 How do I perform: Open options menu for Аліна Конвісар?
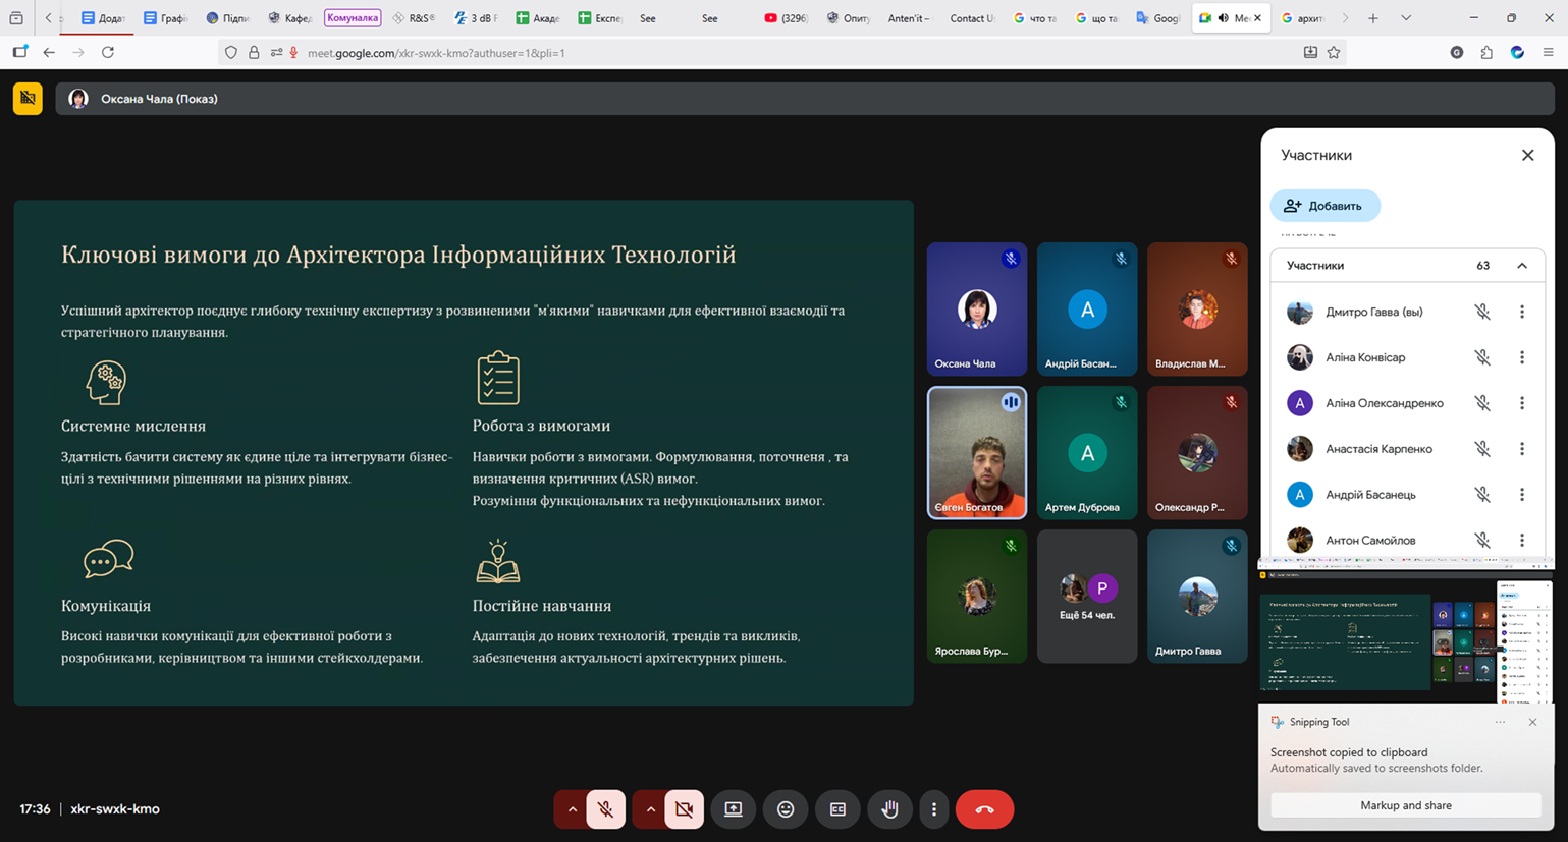[1521, 357]
